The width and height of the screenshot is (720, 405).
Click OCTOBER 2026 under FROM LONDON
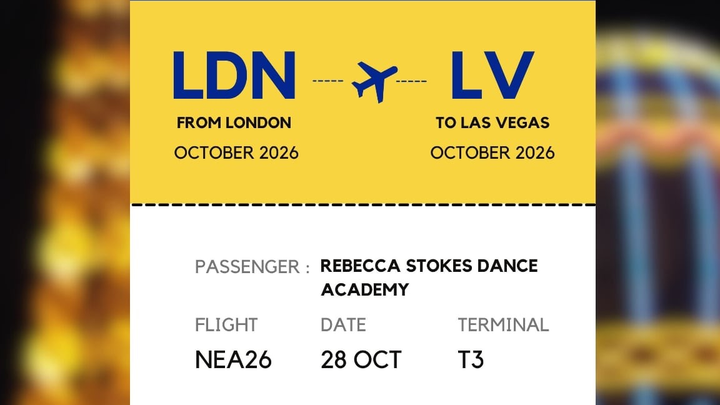[x=236, y=153]
